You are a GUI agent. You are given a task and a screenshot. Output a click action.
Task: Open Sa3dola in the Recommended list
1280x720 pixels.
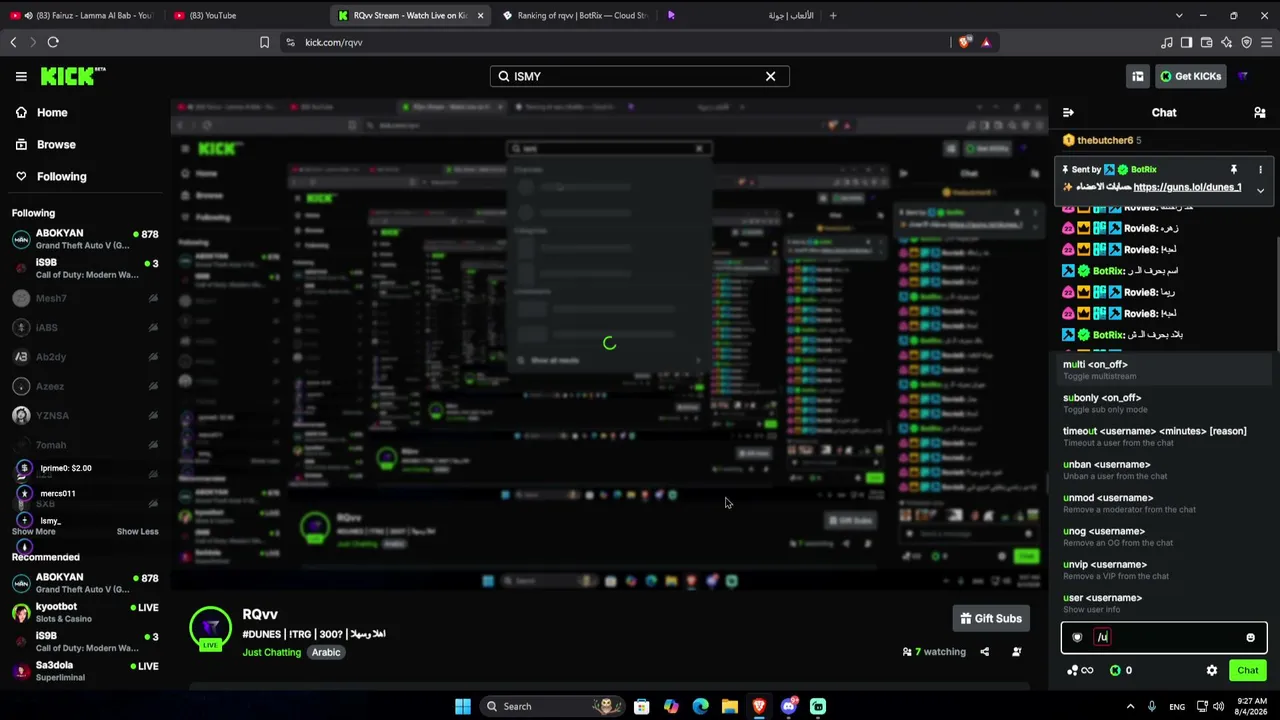click(85, 671)
